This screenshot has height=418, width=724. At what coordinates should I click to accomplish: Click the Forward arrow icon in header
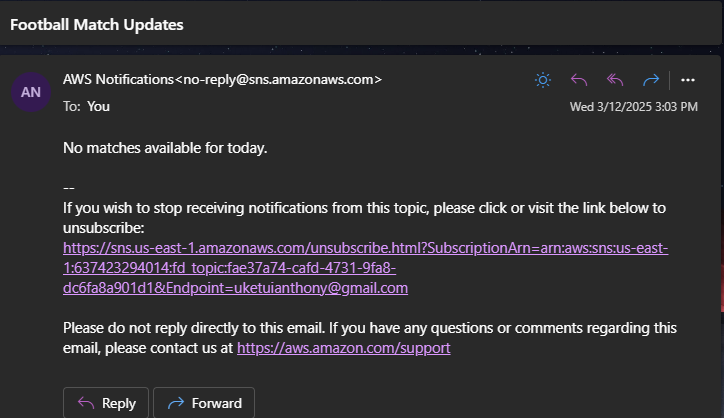click(651, 80)
